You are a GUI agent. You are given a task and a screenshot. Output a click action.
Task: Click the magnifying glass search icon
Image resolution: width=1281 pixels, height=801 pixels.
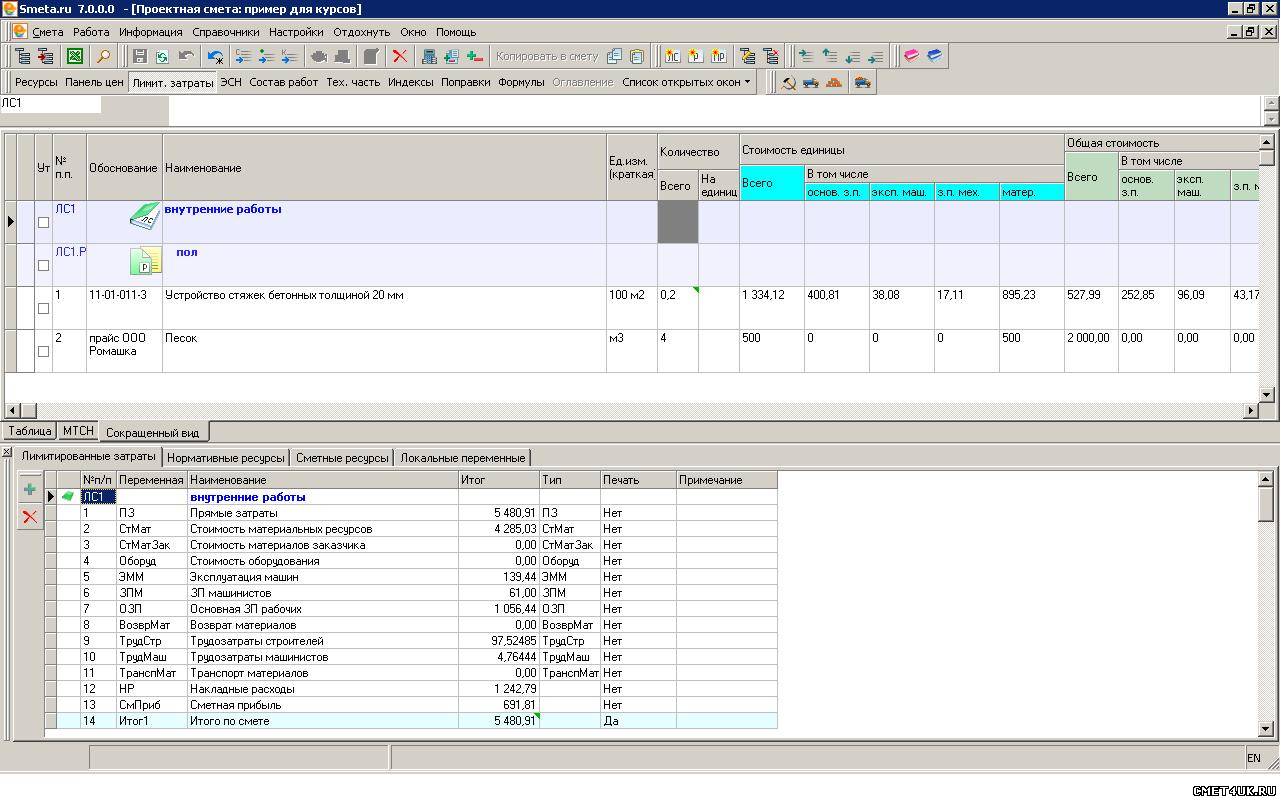coord(102,57)
